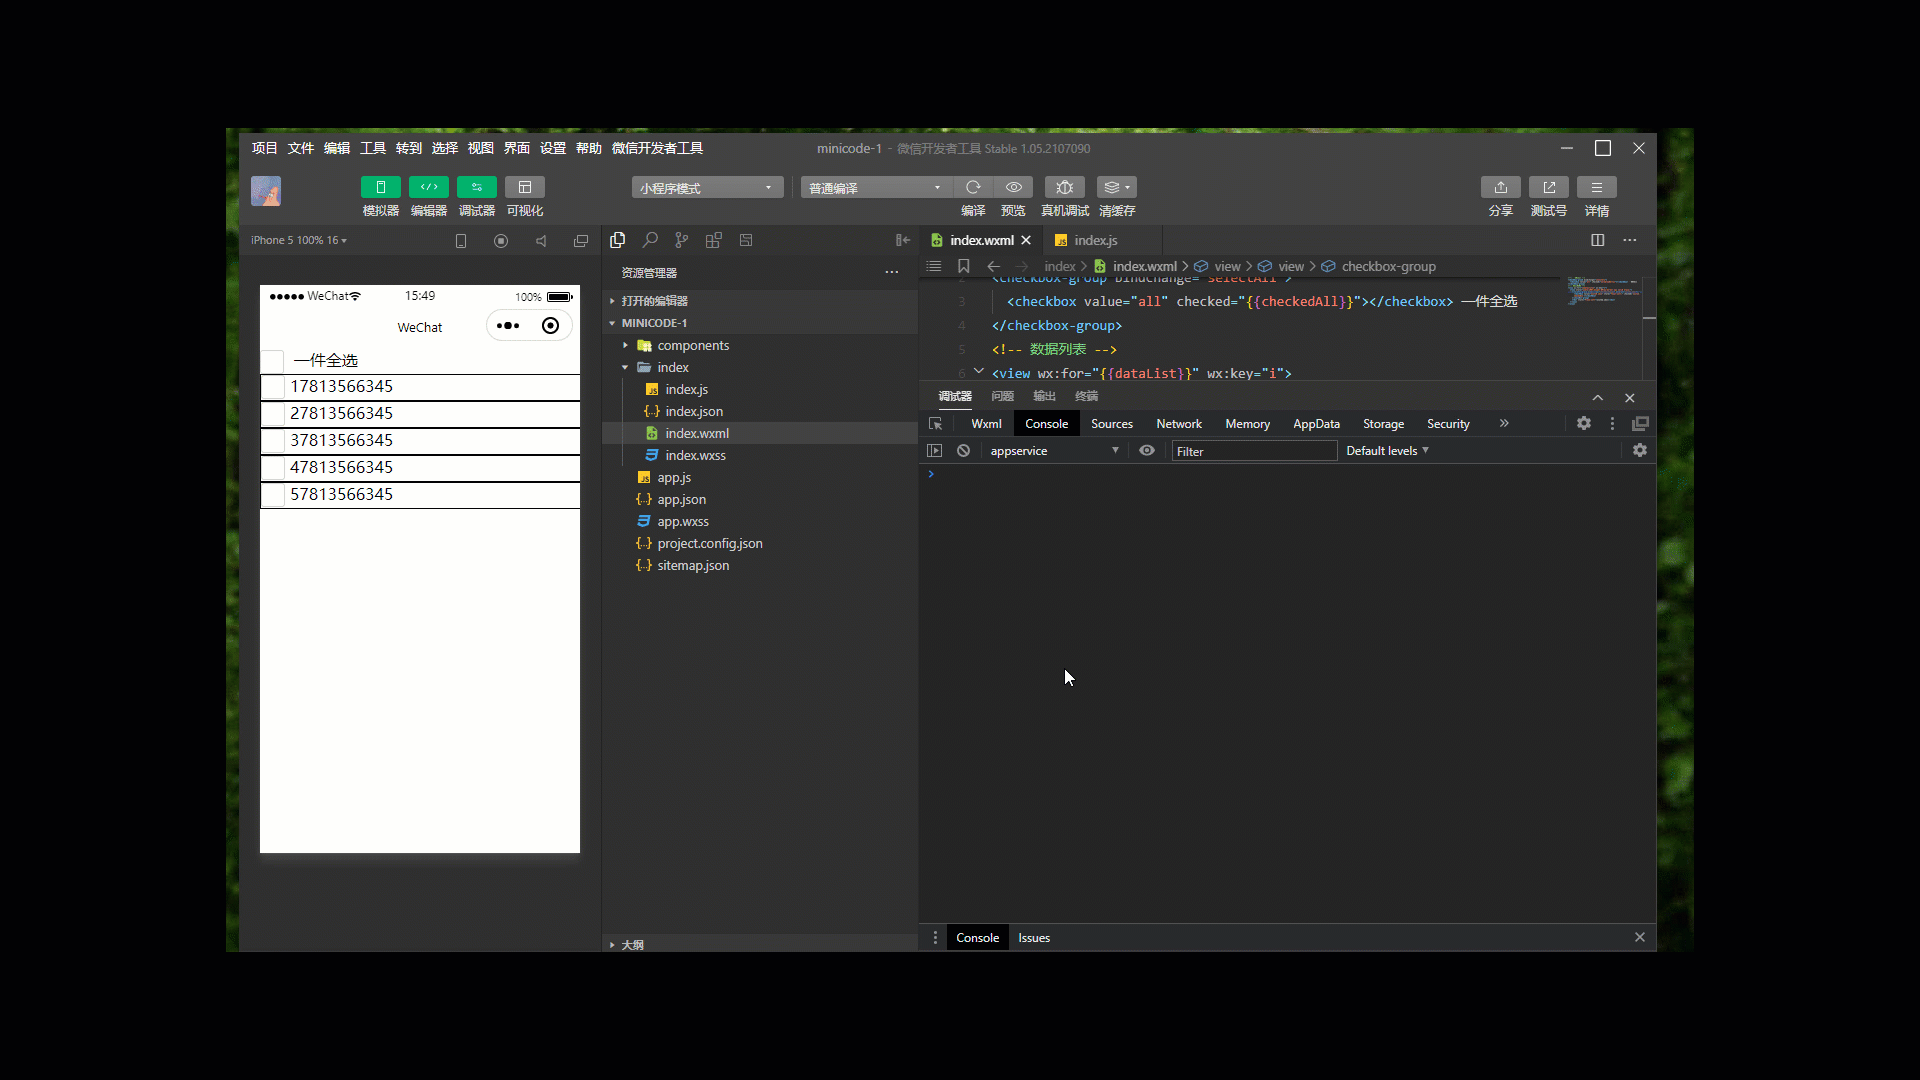Clear console with the ban icon
Screen dimensions: 1920x1080
963,451
